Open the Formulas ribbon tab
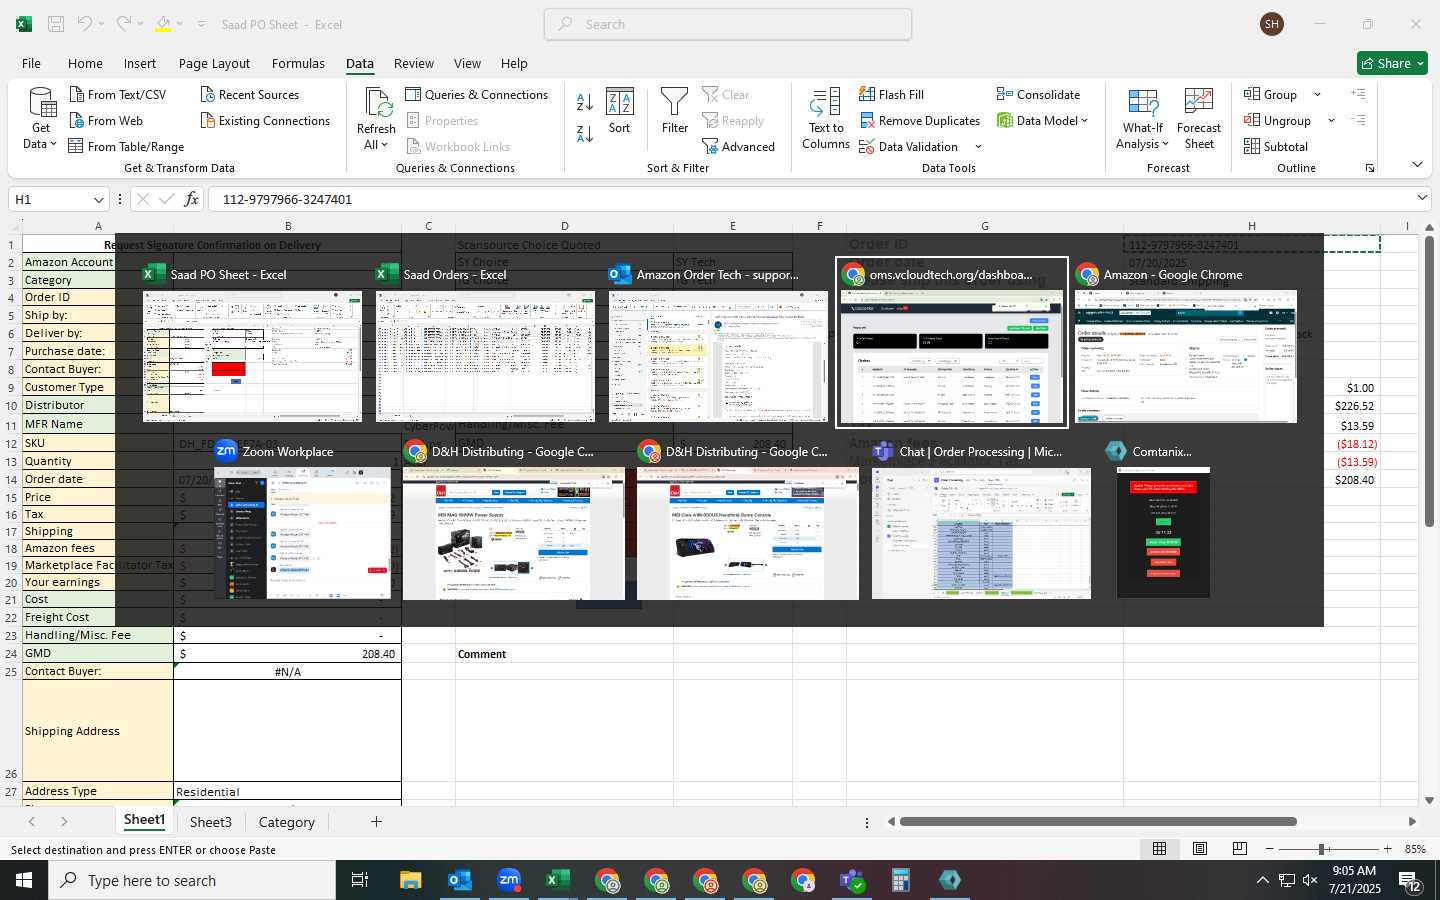1440x900 pixels. 298,63
